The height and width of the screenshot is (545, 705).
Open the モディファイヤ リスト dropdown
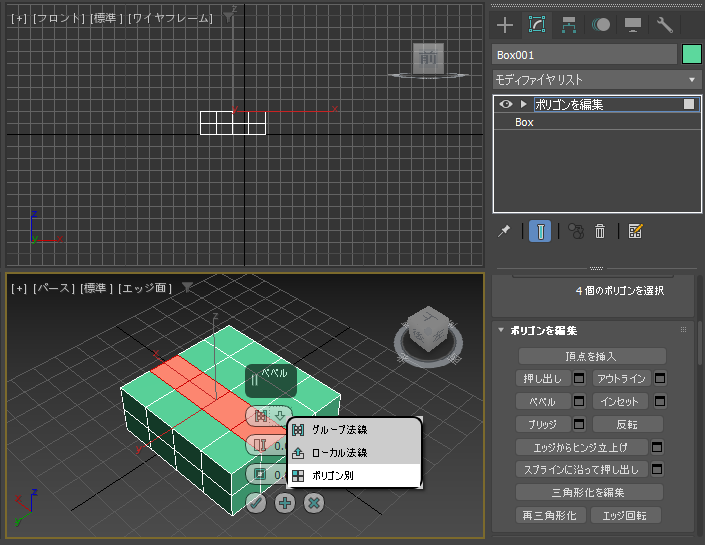pos(597,80)
